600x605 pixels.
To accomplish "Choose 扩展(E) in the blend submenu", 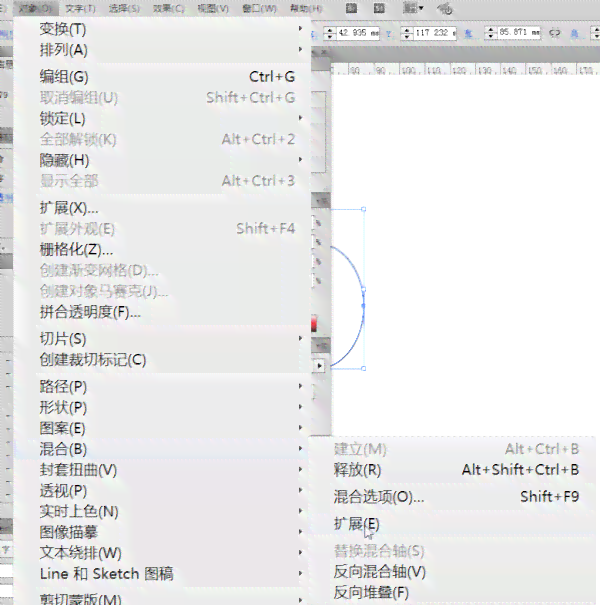I will point(454,524).
